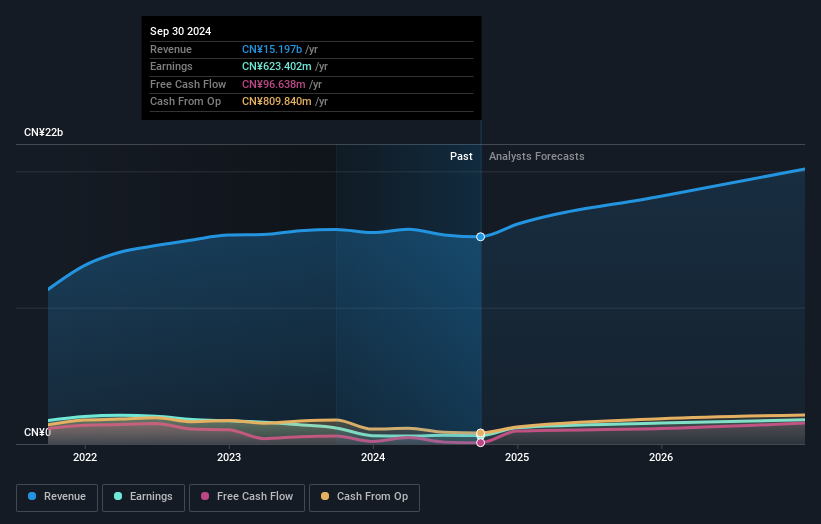821x524 pixels.
Task: Click the CN¥809.840m cash from op value
Action: [x=276, y=102]
